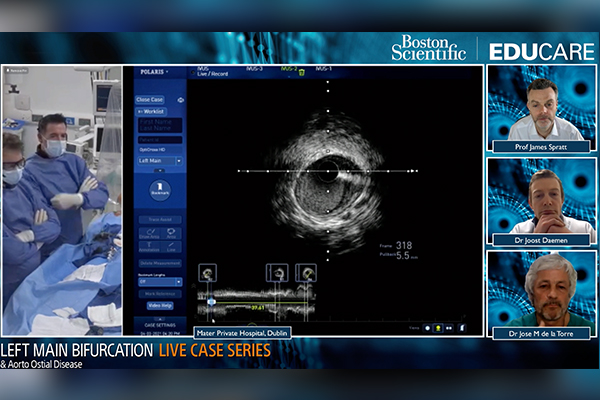
Task: Switch to the IVUS-3 tab
Action: (x=257, y=69)
